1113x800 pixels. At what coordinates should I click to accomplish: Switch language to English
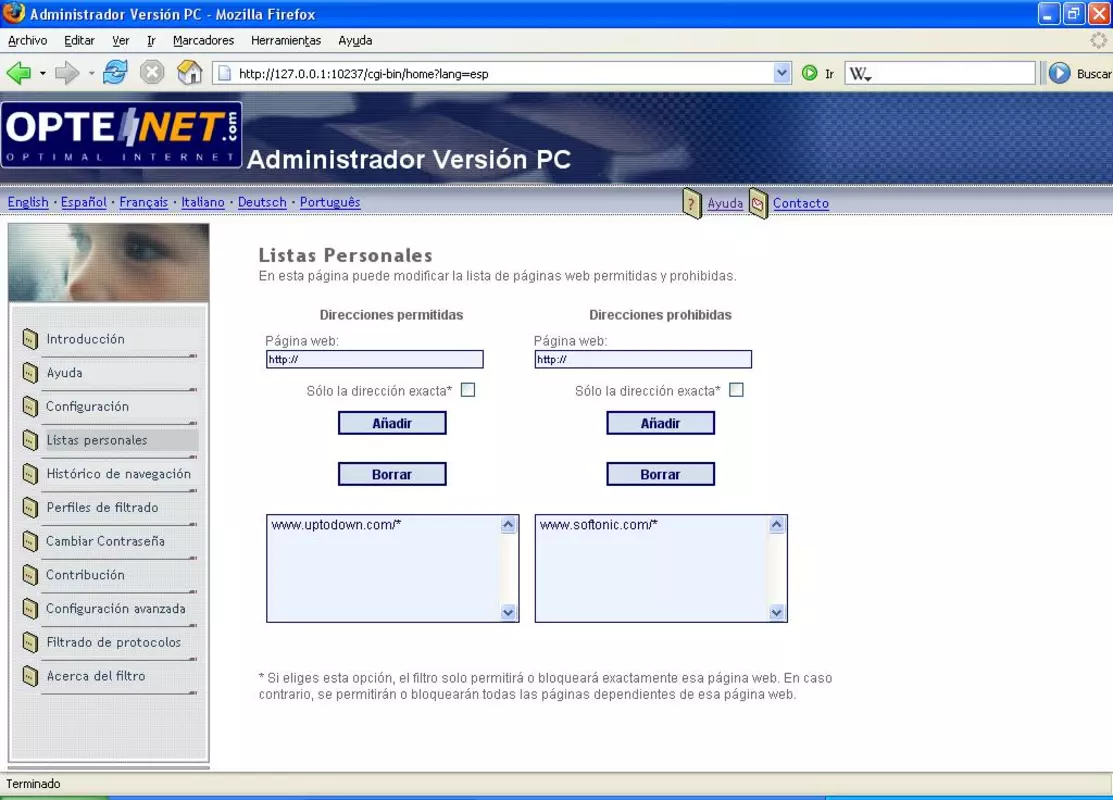28,202
